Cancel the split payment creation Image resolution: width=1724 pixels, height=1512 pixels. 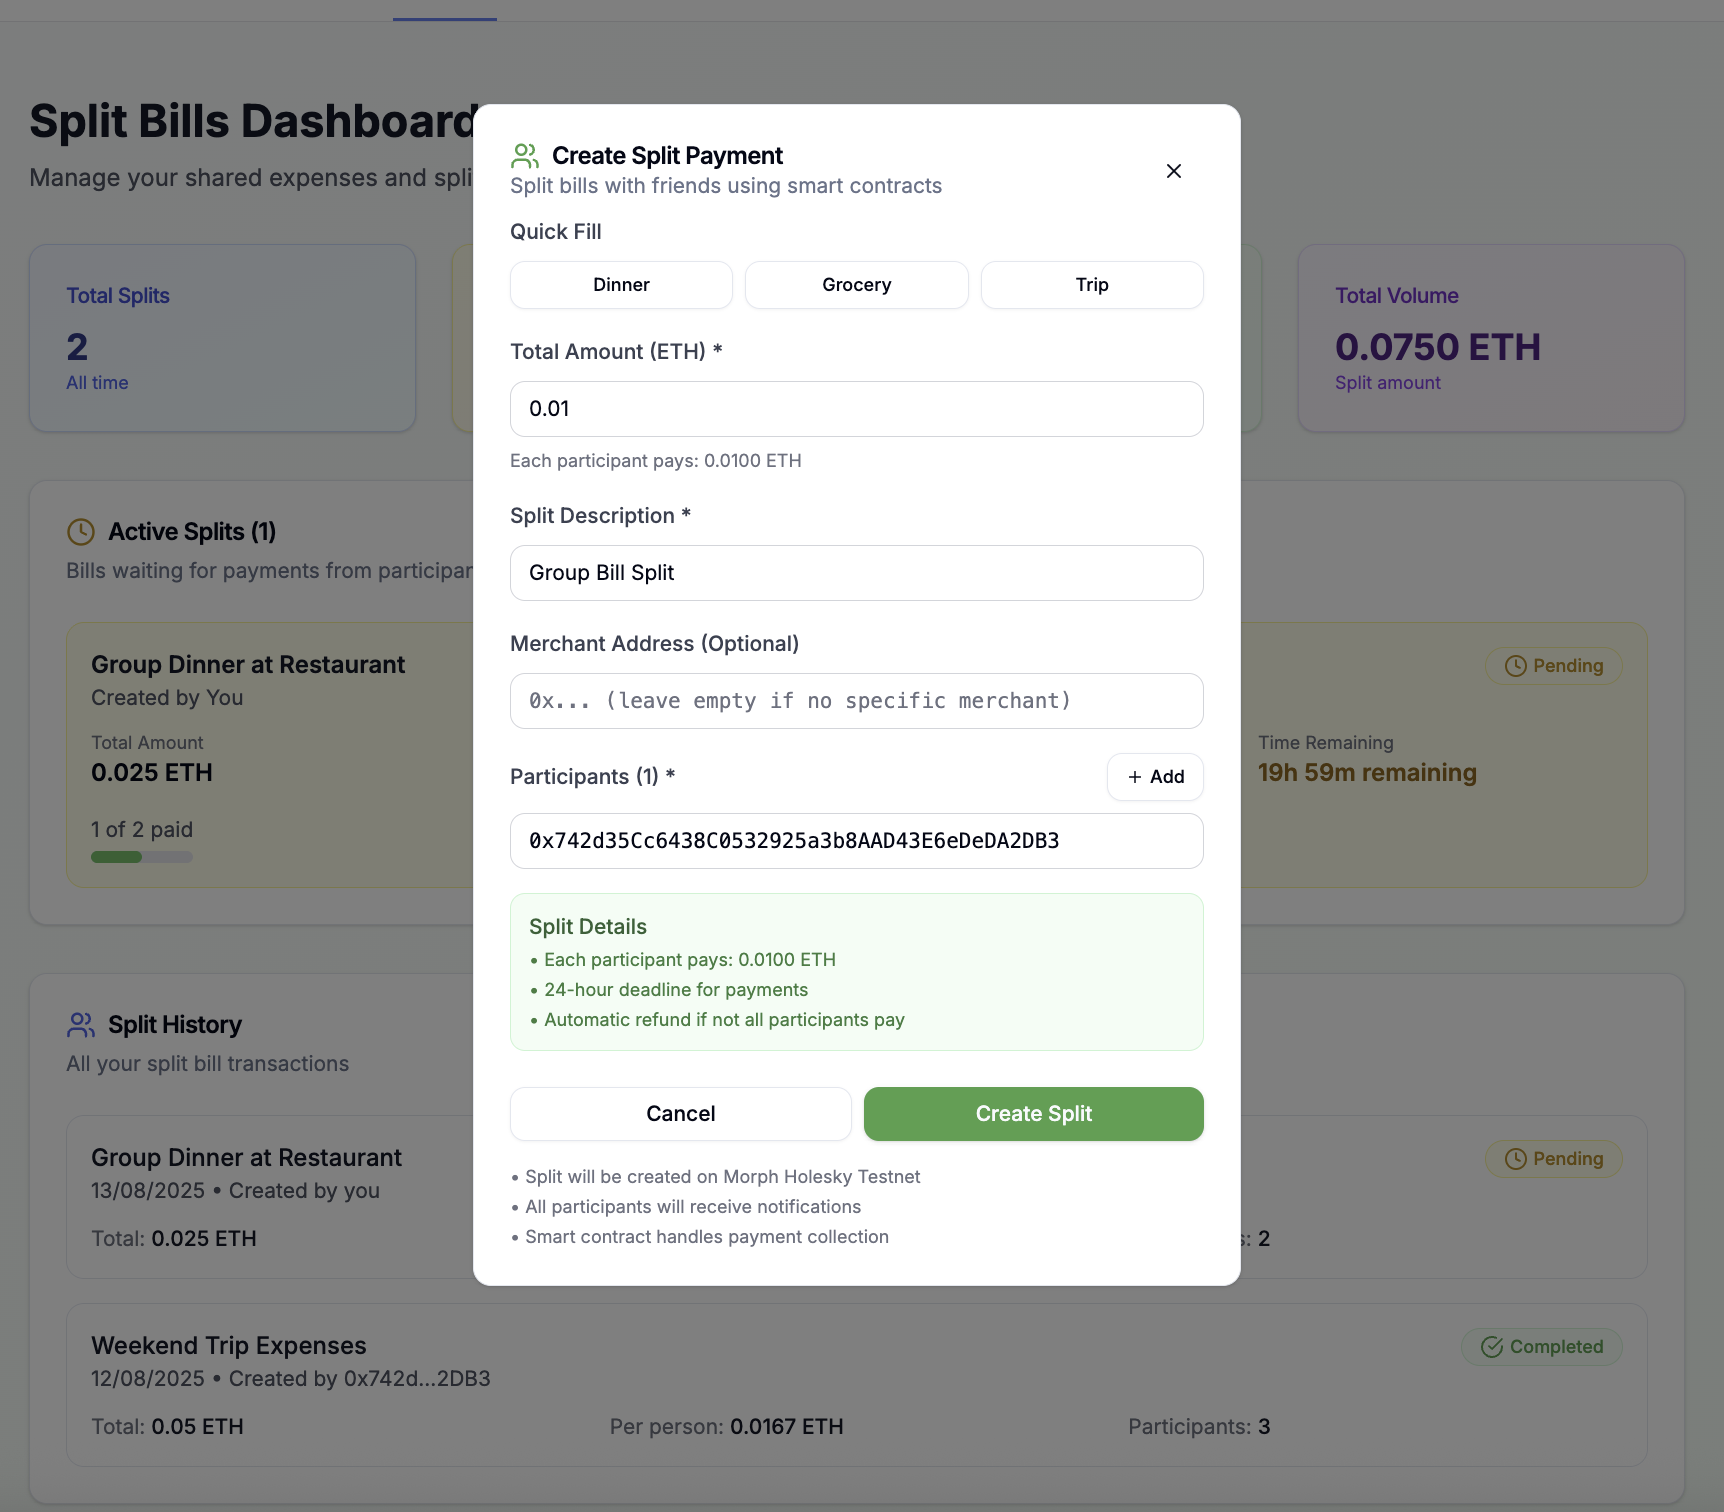point(680,1114)
